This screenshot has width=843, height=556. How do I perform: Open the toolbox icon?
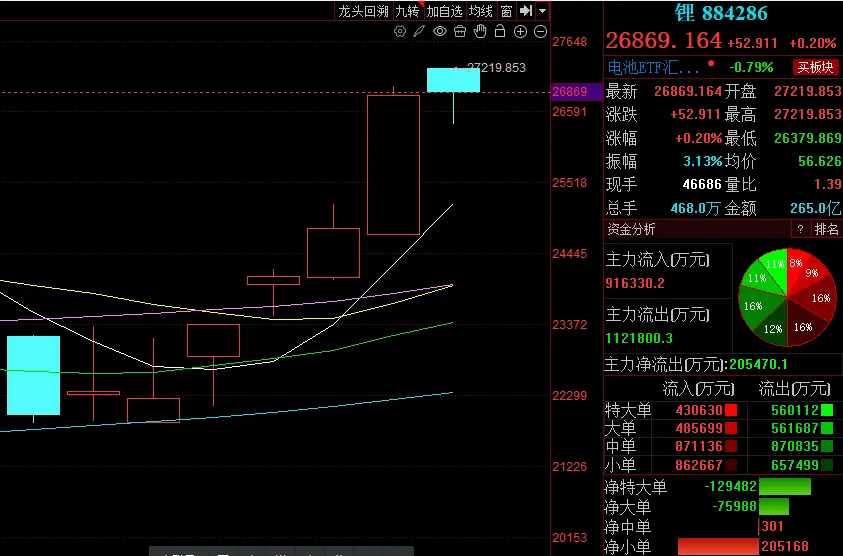coord(460,32)
